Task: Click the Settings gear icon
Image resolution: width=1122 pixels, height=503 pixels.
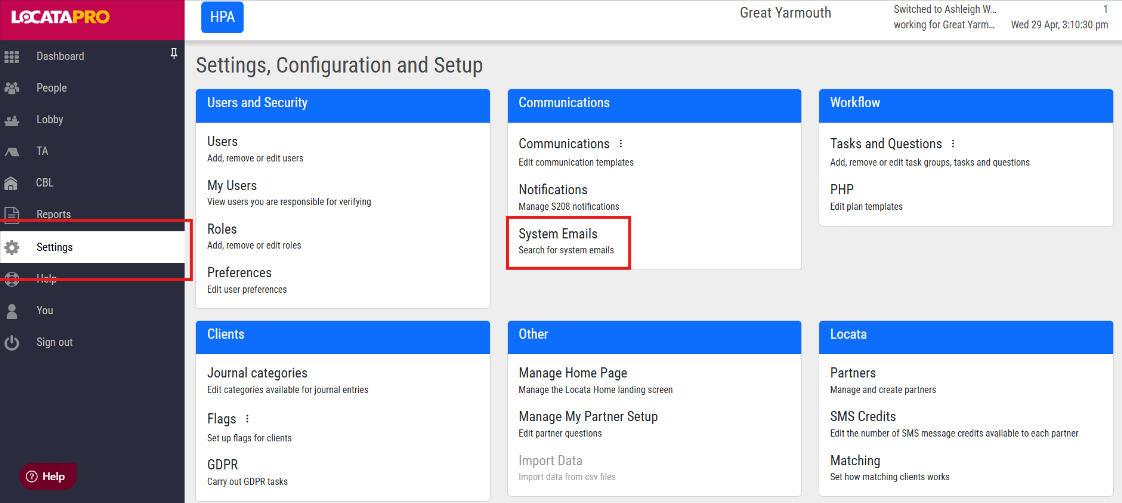Action: tap(11, 248)
